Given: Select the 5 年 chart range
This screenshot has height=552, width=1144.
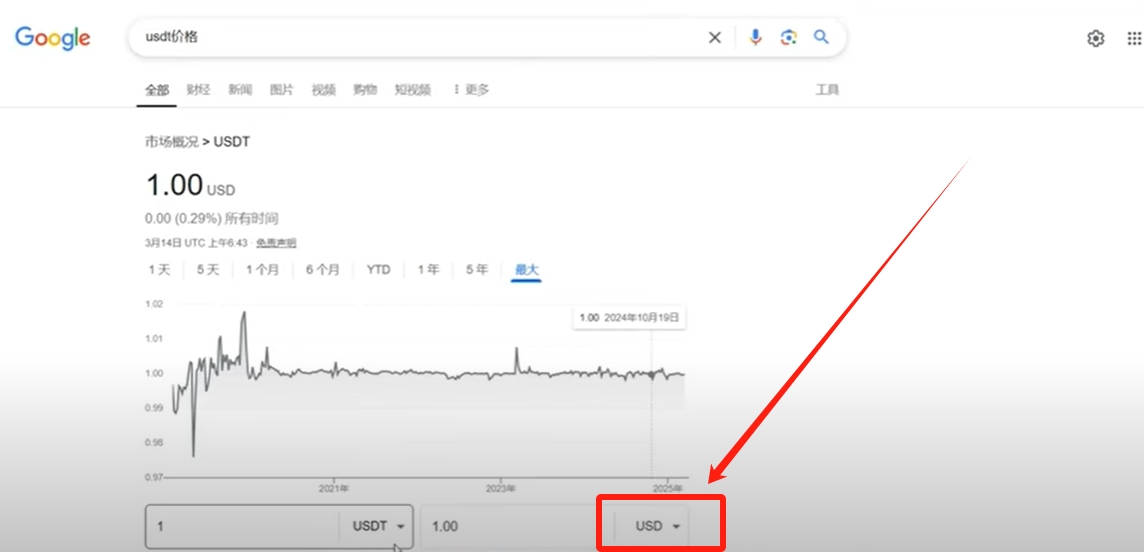Looking at the screenshot, I should click(x=477, y=270).
